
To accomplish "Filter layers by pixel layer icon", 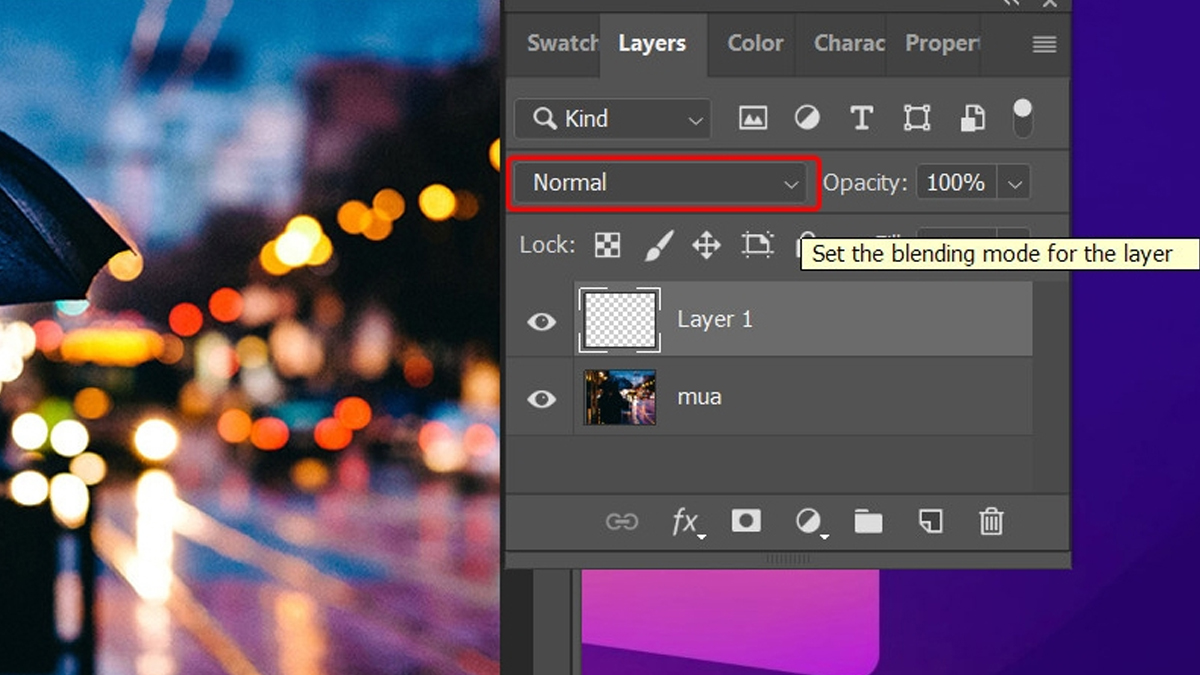I will [x=752, y=119].
